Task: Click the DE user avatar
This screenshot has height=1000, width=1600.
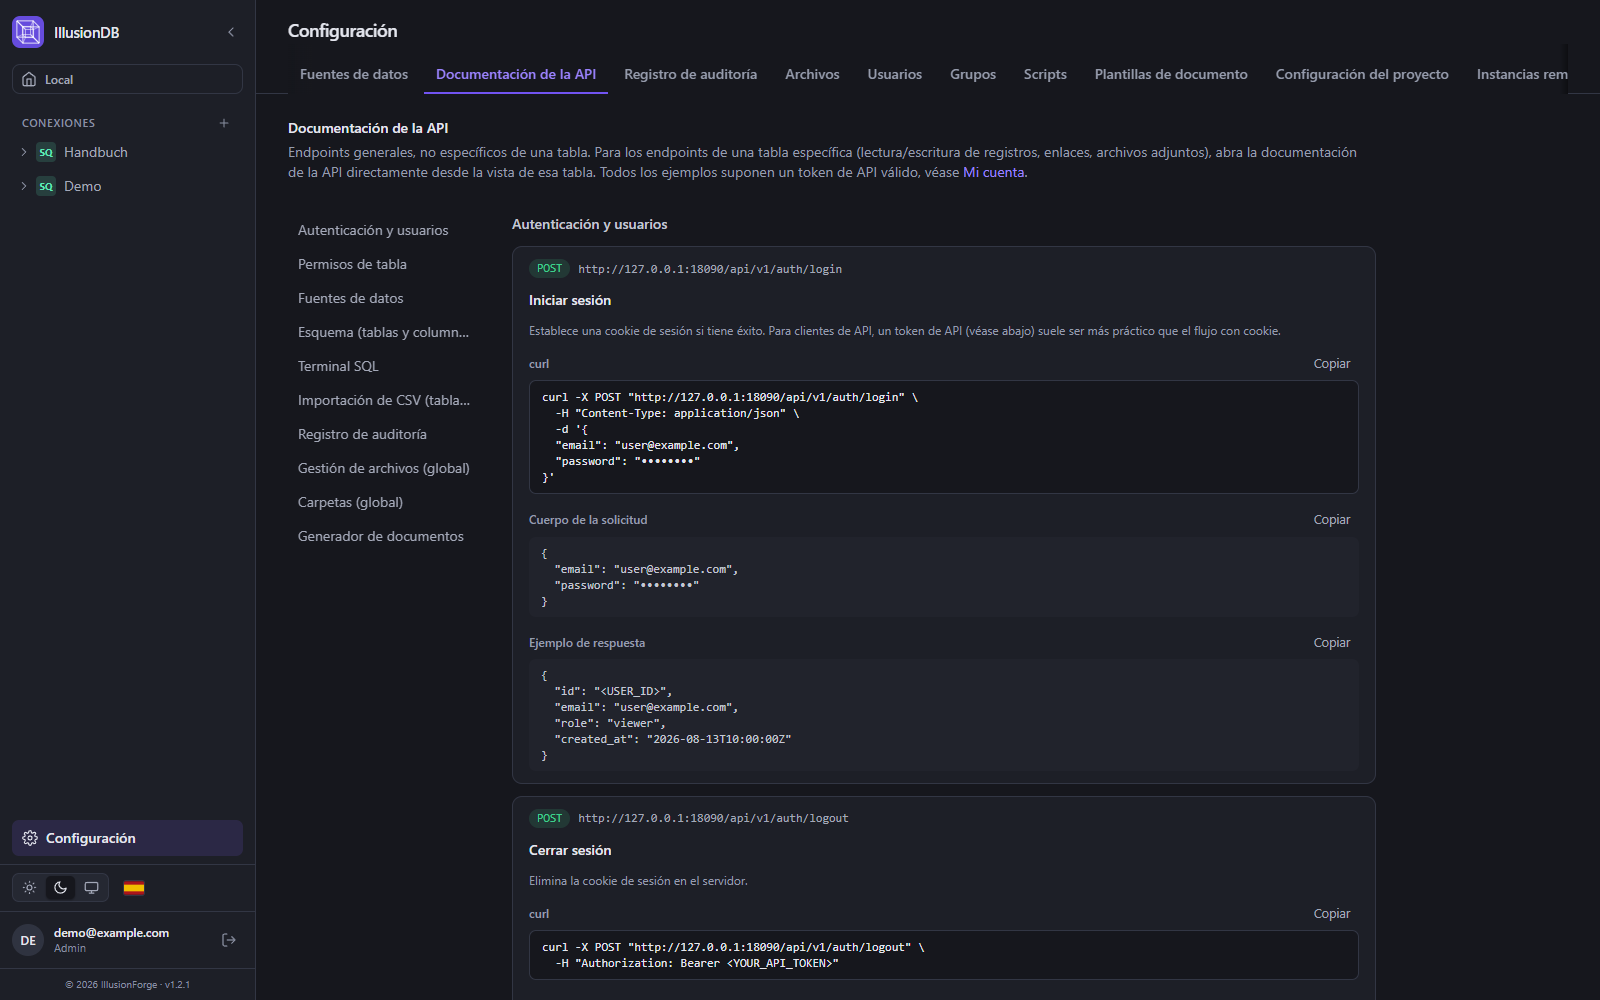Action: pyautogui.click(x=28, y=940)
